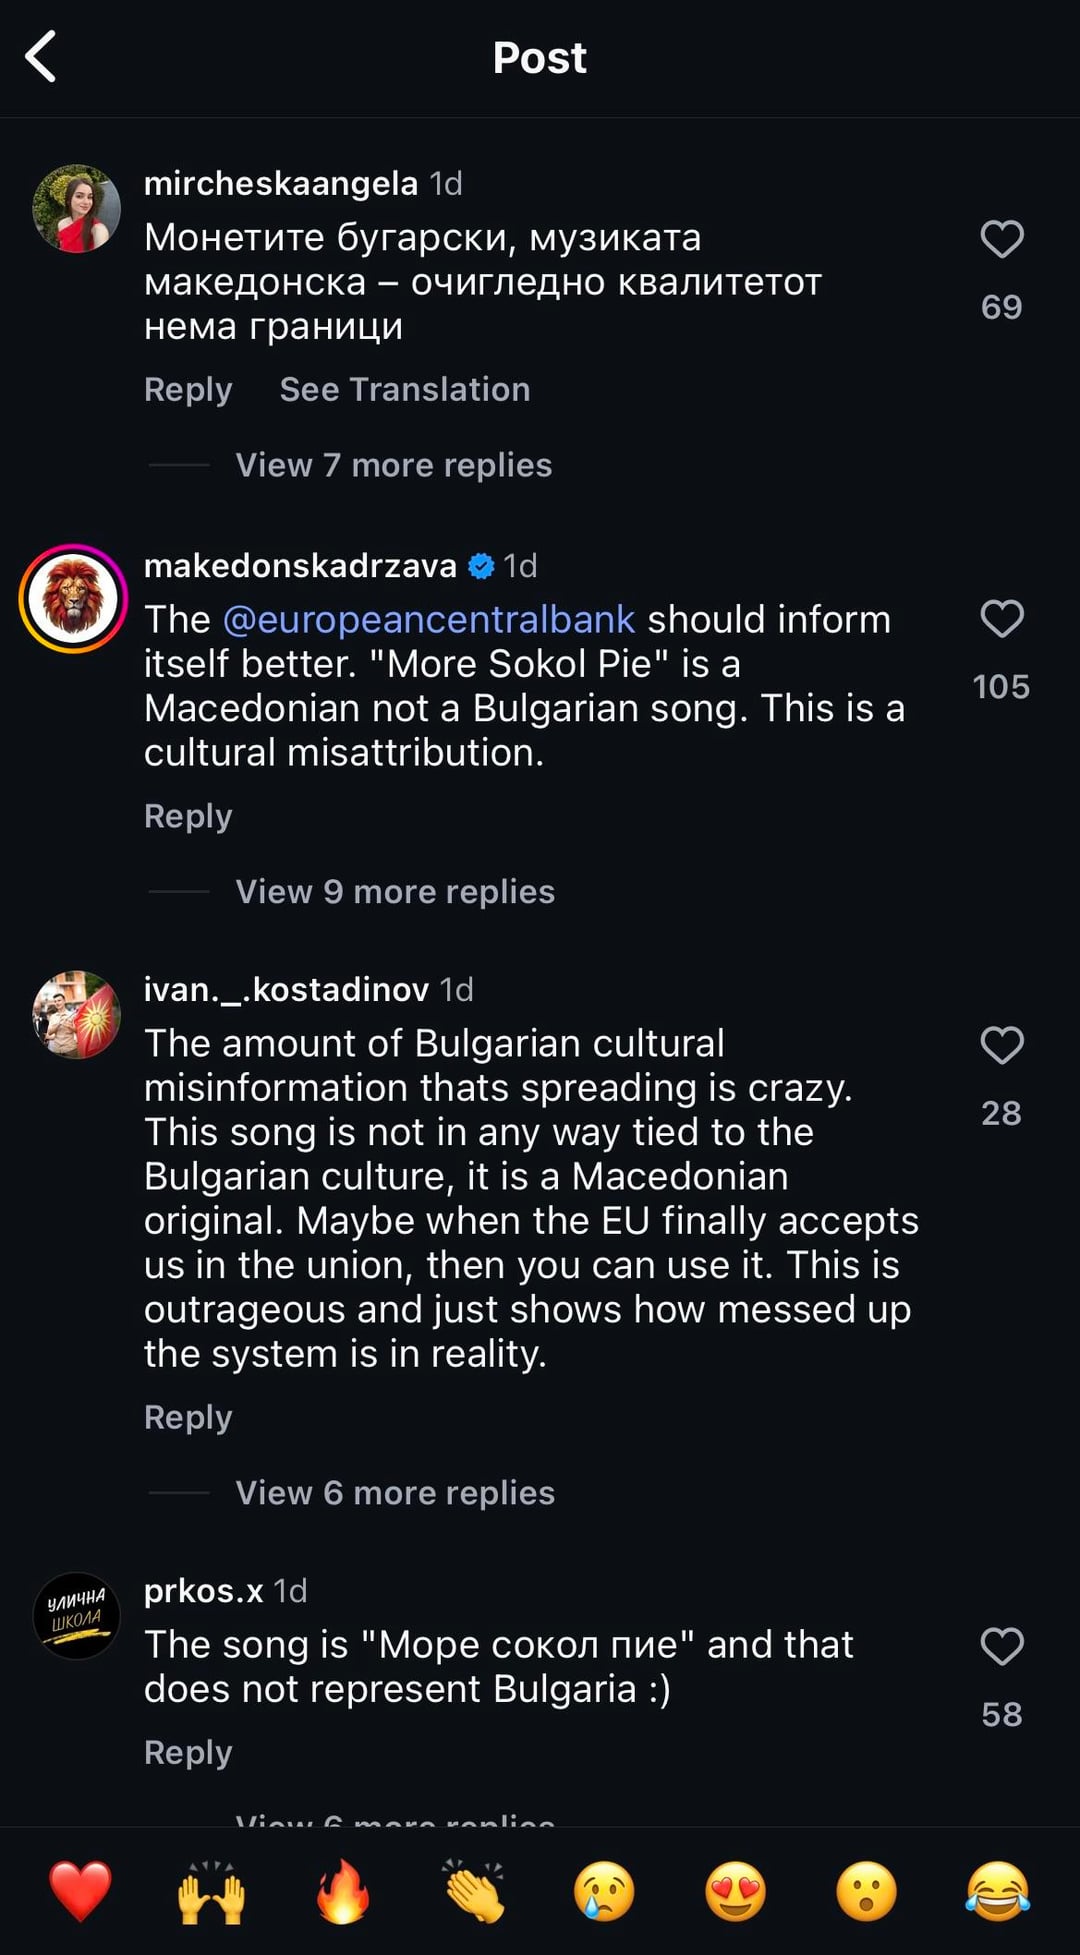Tap the surprised face emoji reaction
The image size is (1080, 1955).
867,1891
